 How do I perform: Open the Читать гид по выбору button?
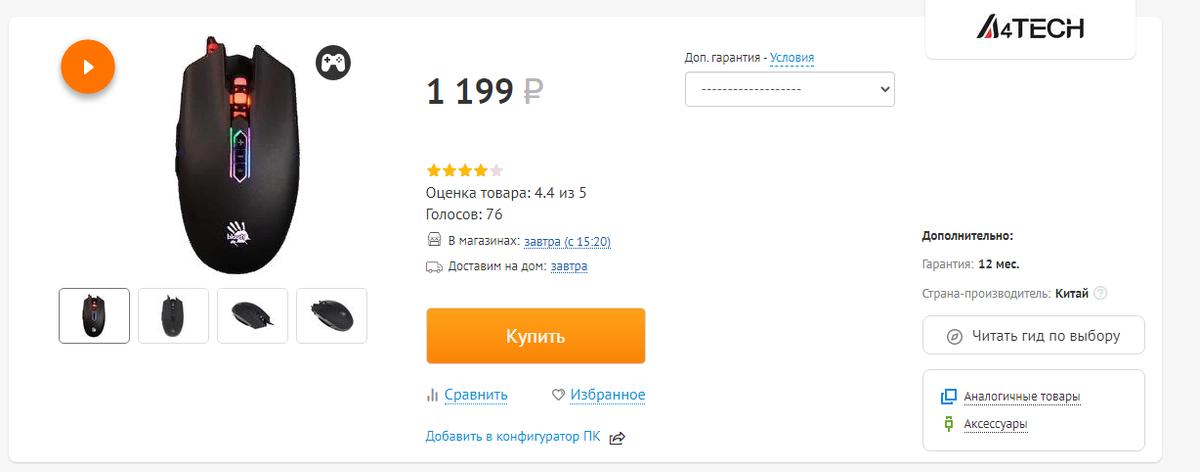point(1033,336)
